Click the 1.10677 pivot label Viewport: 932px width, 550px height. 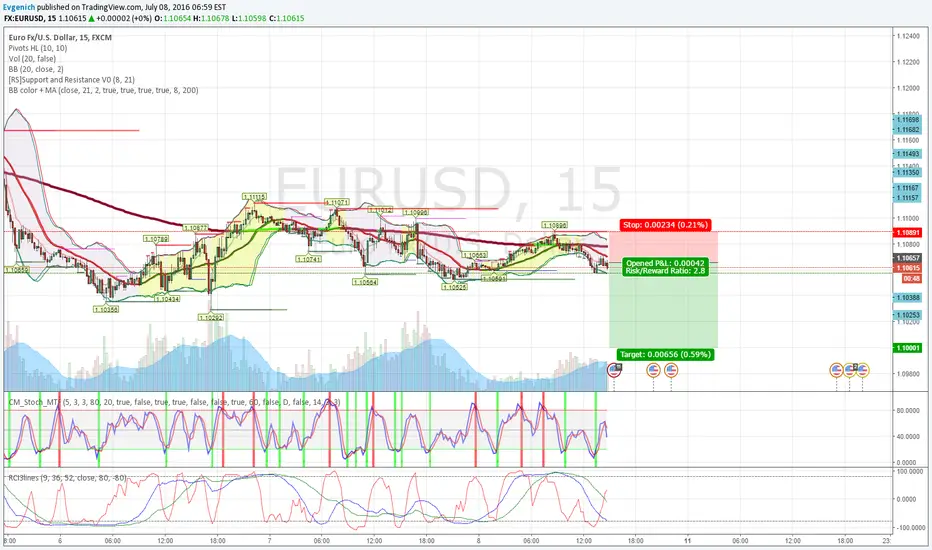196,228
